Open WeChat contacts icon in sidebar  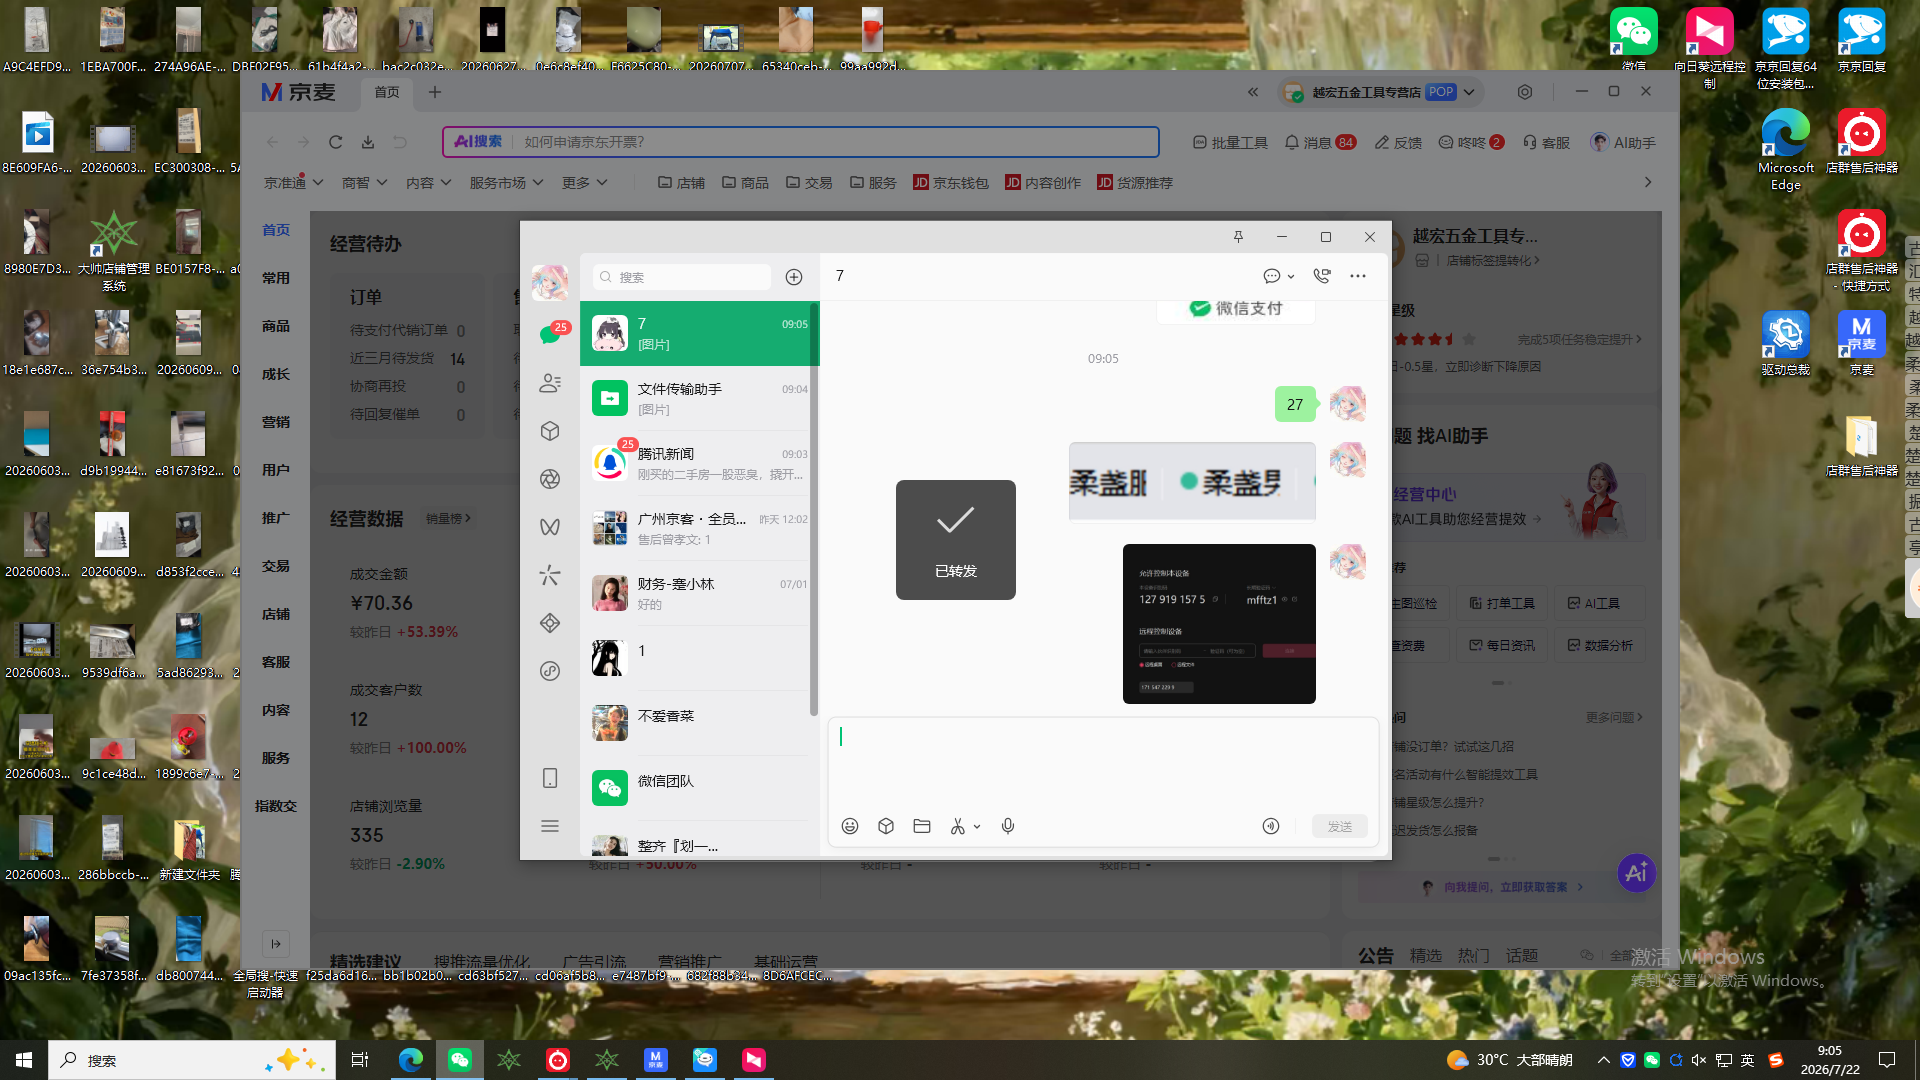[x=550, y=383]
